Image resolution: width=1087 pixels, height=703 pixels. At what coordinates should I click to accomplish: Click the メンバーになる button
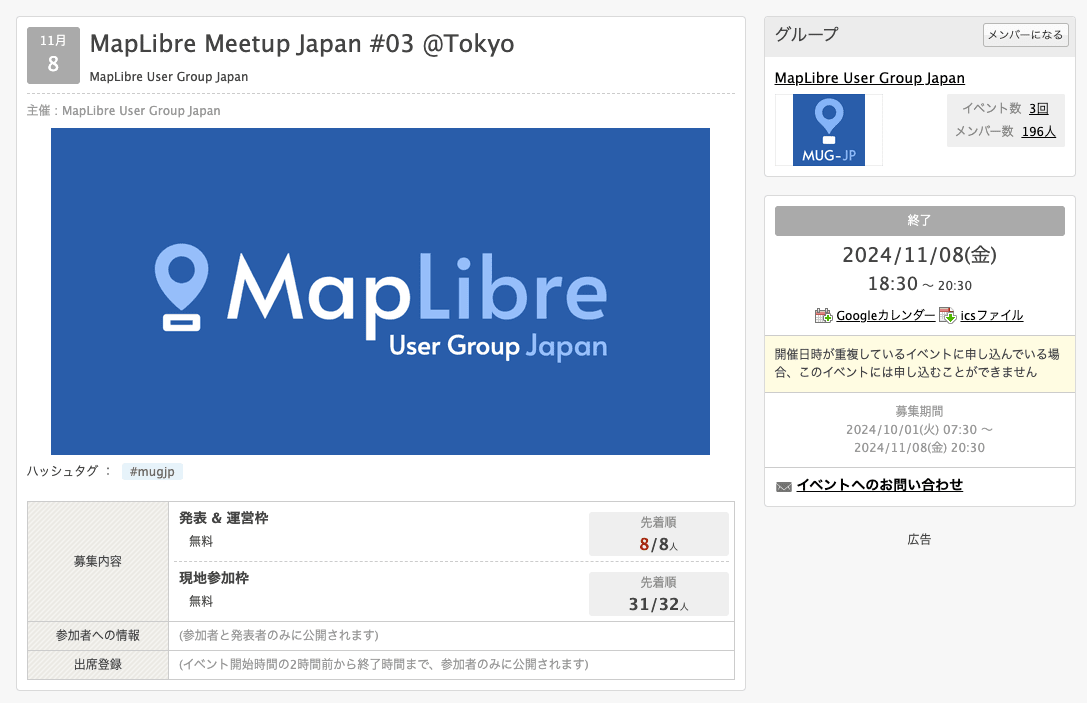(x=1025, y=35)
